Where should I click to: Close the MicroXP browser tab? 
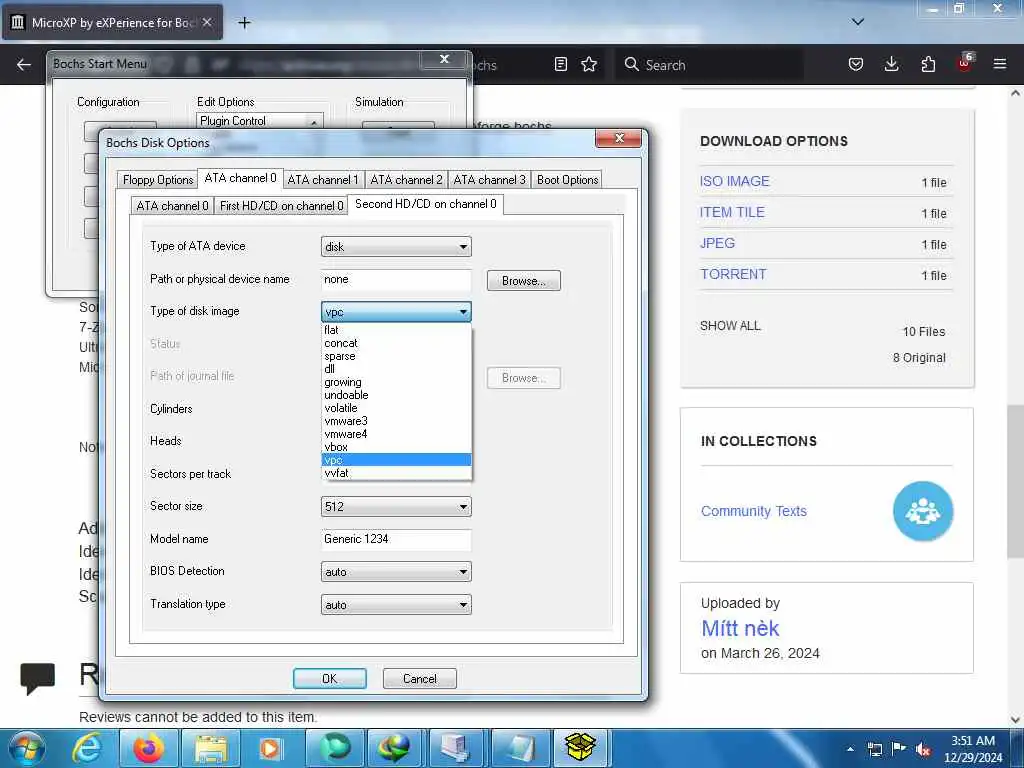(x=207, y=22)
